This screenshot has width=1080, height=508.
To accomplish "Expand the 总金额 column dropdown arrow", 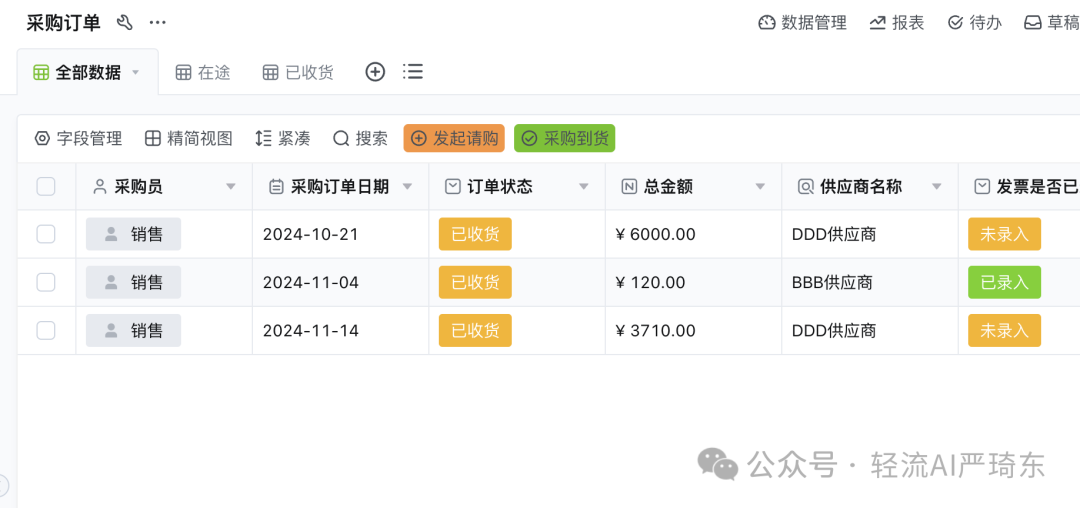I will pos(761,187).
